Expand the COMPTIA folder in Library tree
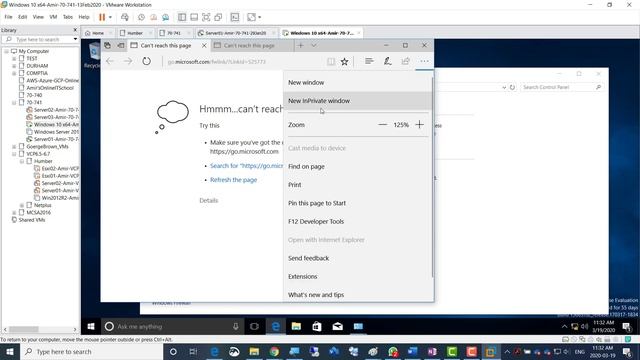 point(14,73)
